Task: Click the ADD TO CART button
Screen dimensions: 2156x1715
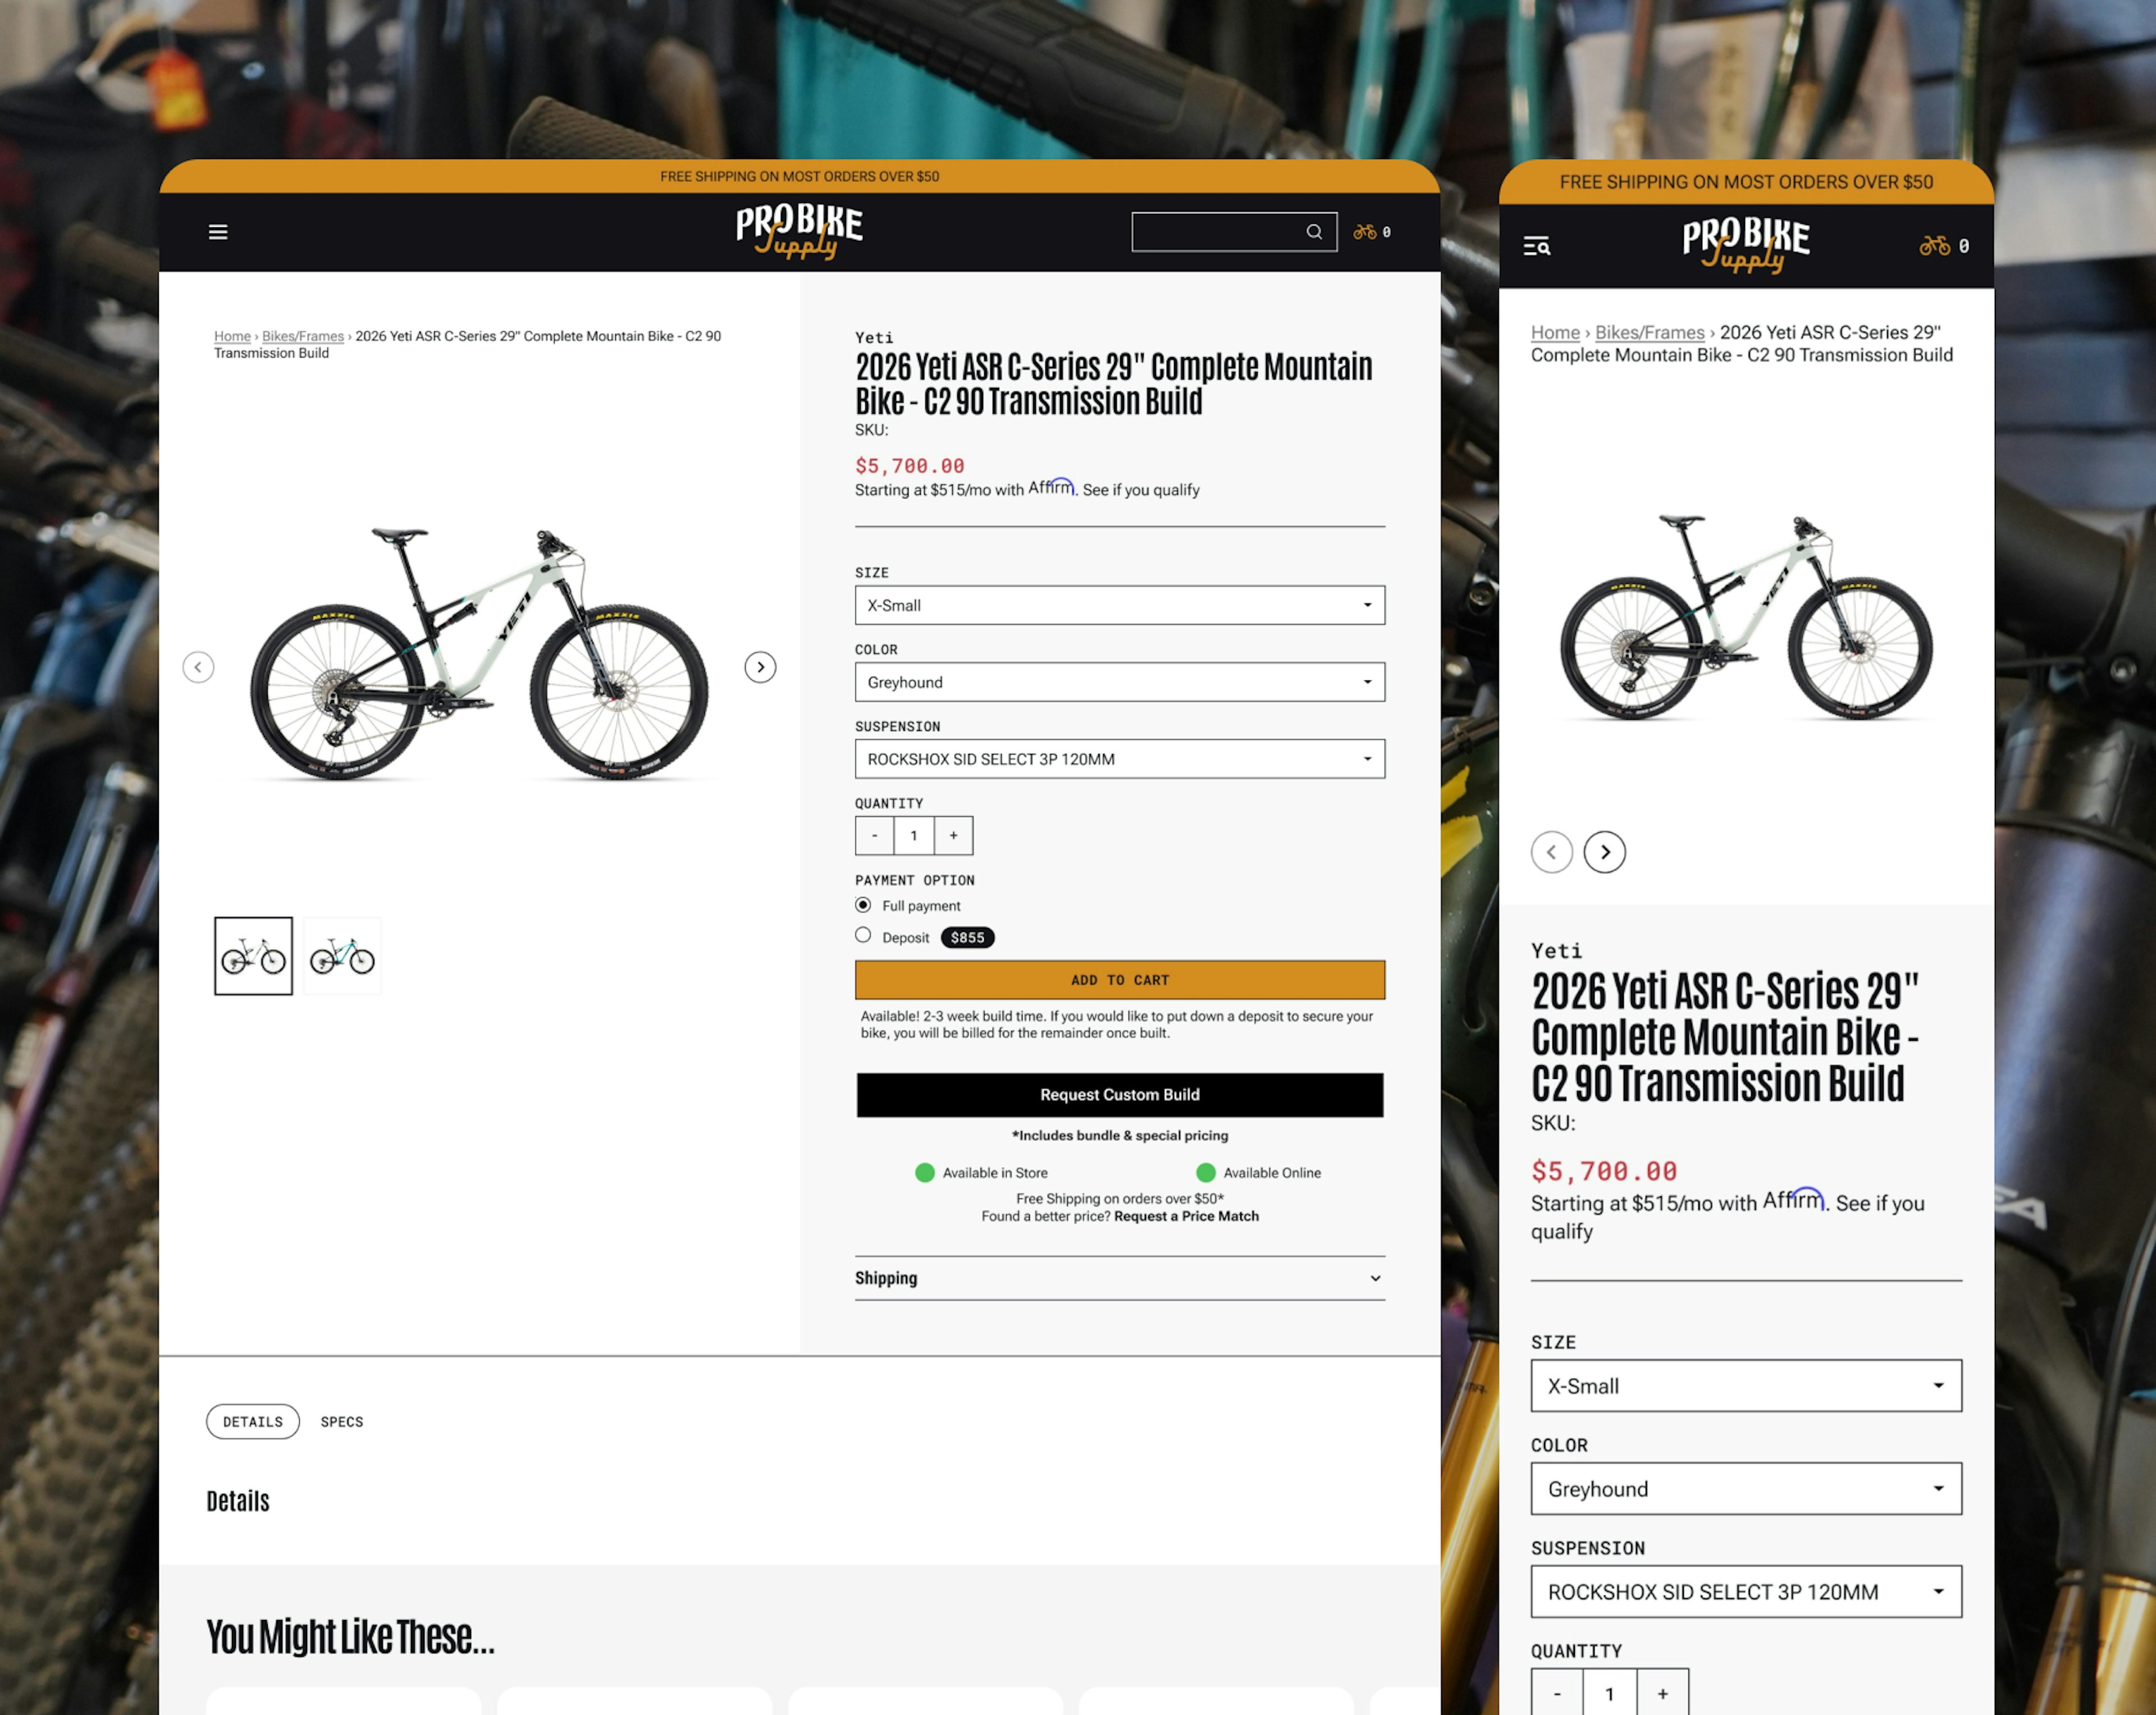Action: [1119, 980]
